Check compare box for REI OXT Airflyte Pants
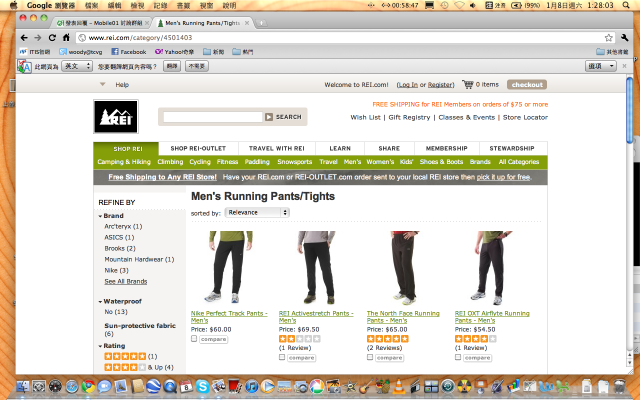 click(458, 357)
